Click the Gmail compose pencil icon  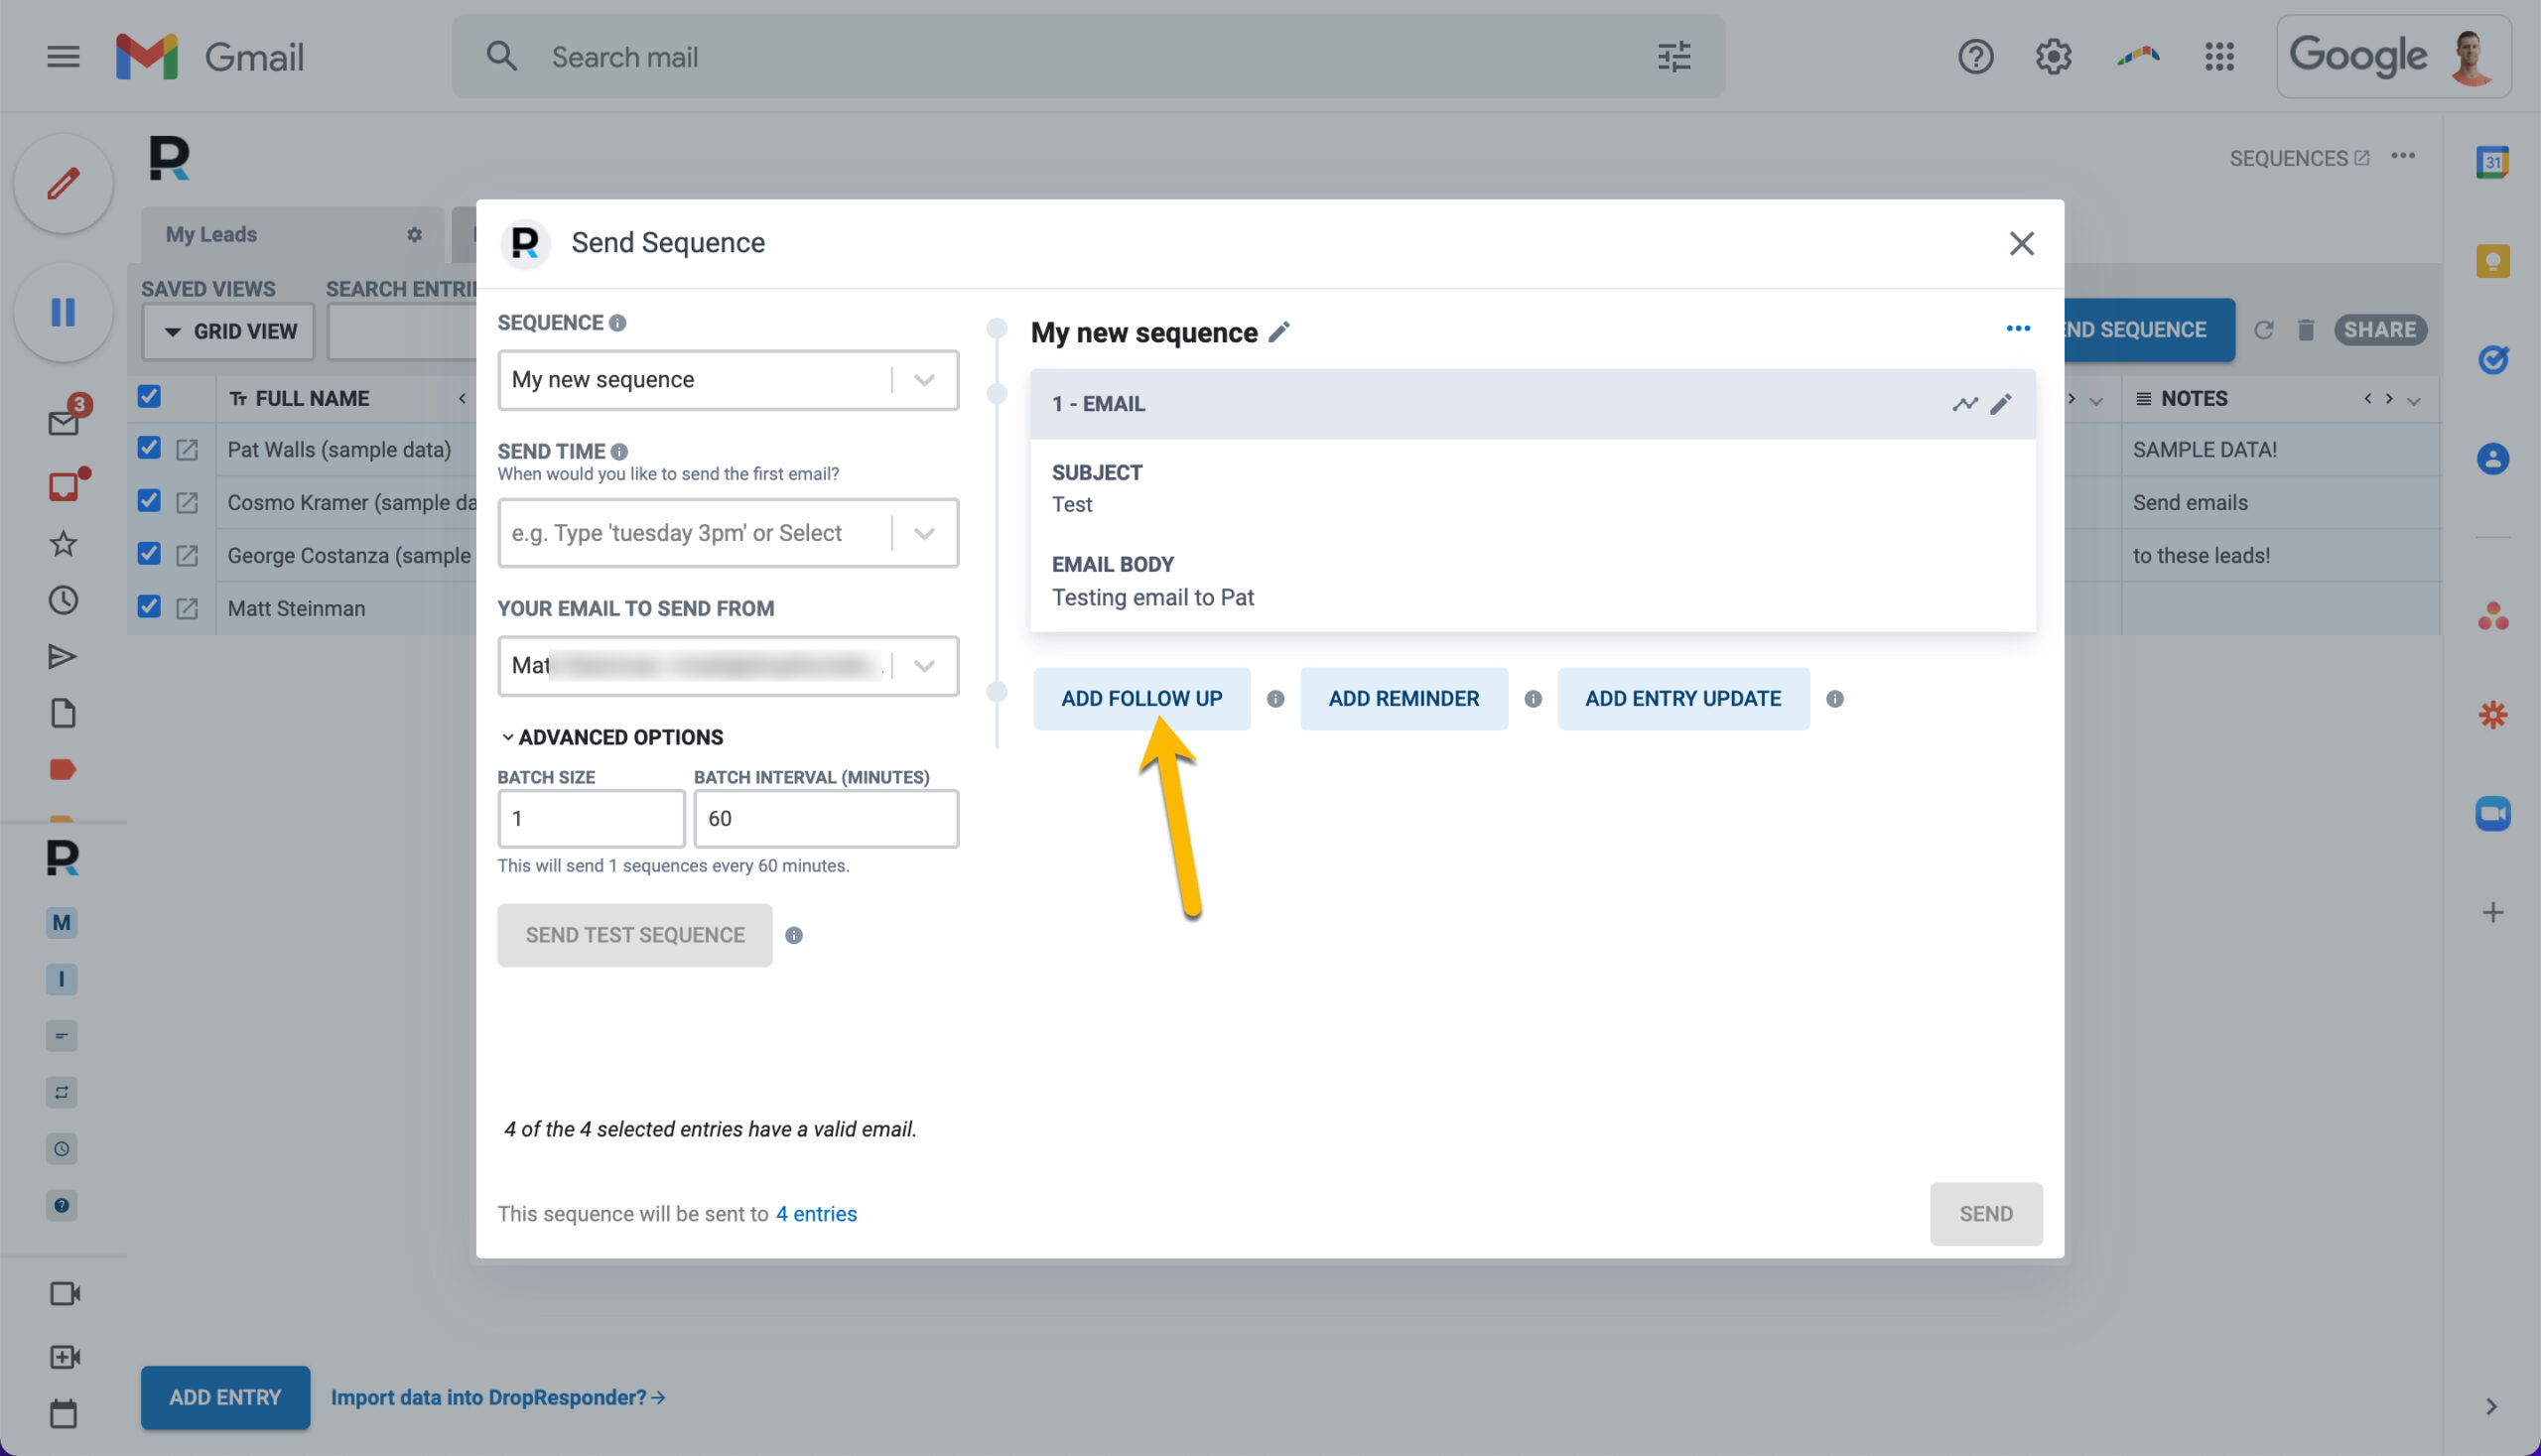point(63,184)
